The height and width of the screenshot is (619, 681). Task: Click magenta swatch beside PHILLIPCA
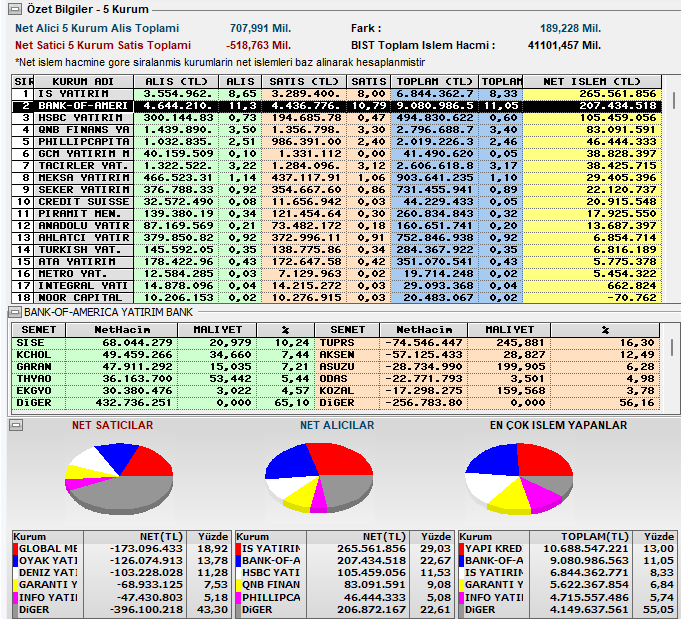point(239,598)
